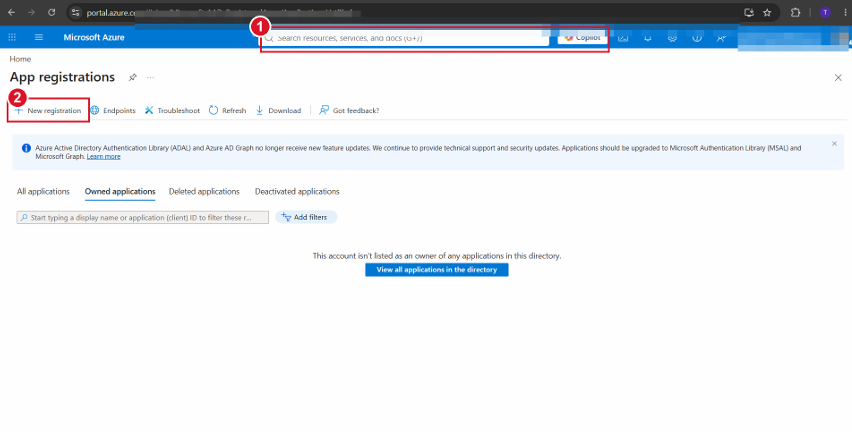Viewport: 852px width, 432px height.
Task: Open the Azure app launcher grid icon
Action: [x=12, y=37]
